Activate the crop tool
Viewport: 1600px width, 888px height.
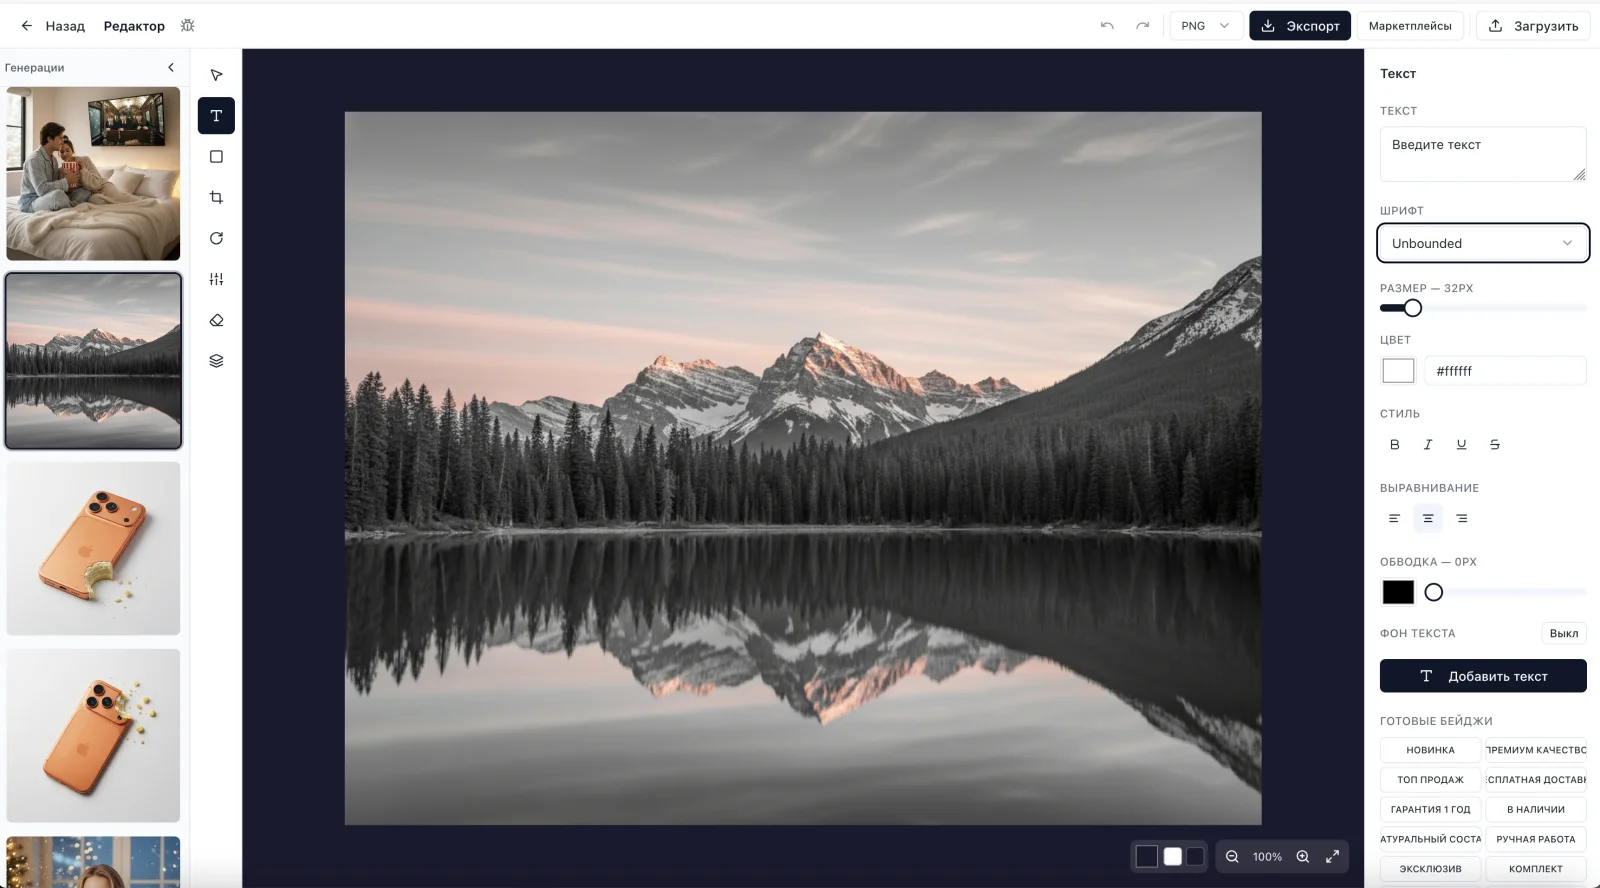pos(216,198)
